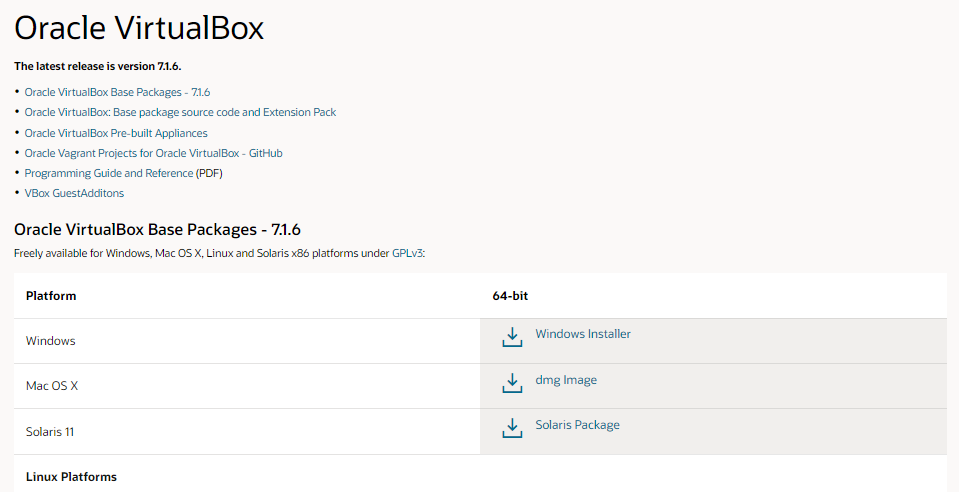
Task: Open Base package source code and Extension Pack link
Action: [180, 113]
